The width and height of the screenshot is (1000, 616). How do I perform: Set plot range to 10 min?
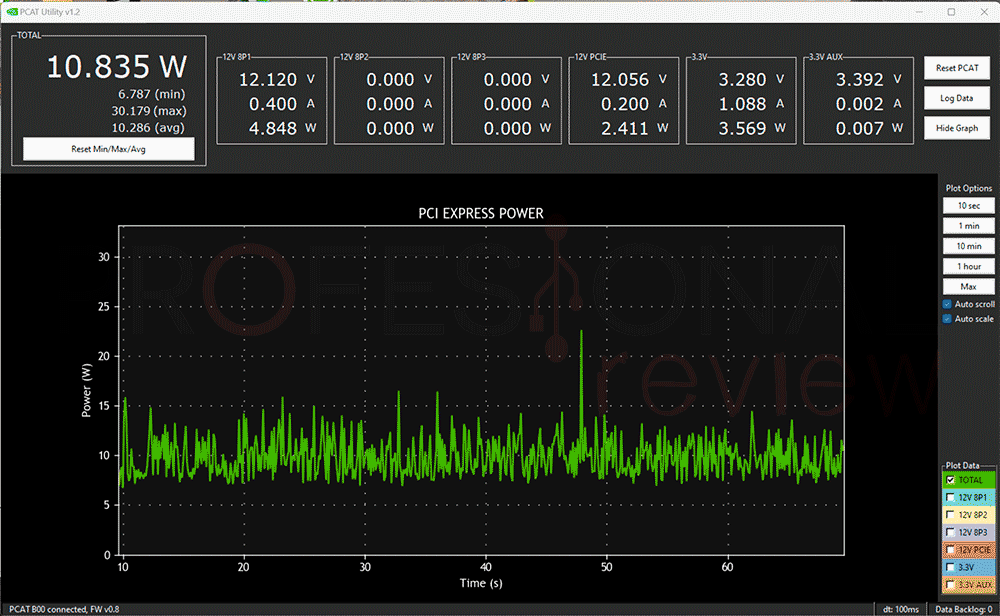click(x=968, y=246)
